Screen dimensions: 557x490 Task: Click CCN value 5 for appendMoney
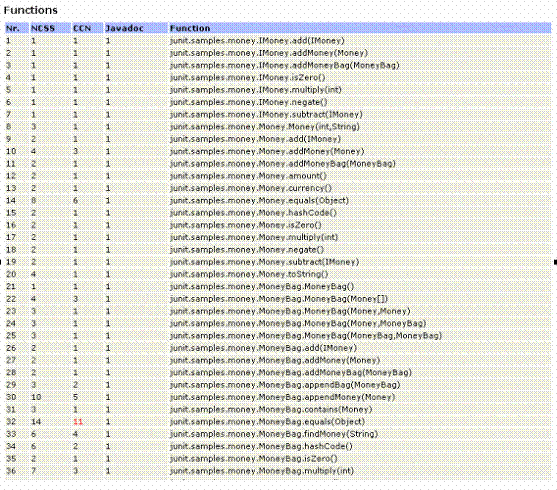(75, 397)
